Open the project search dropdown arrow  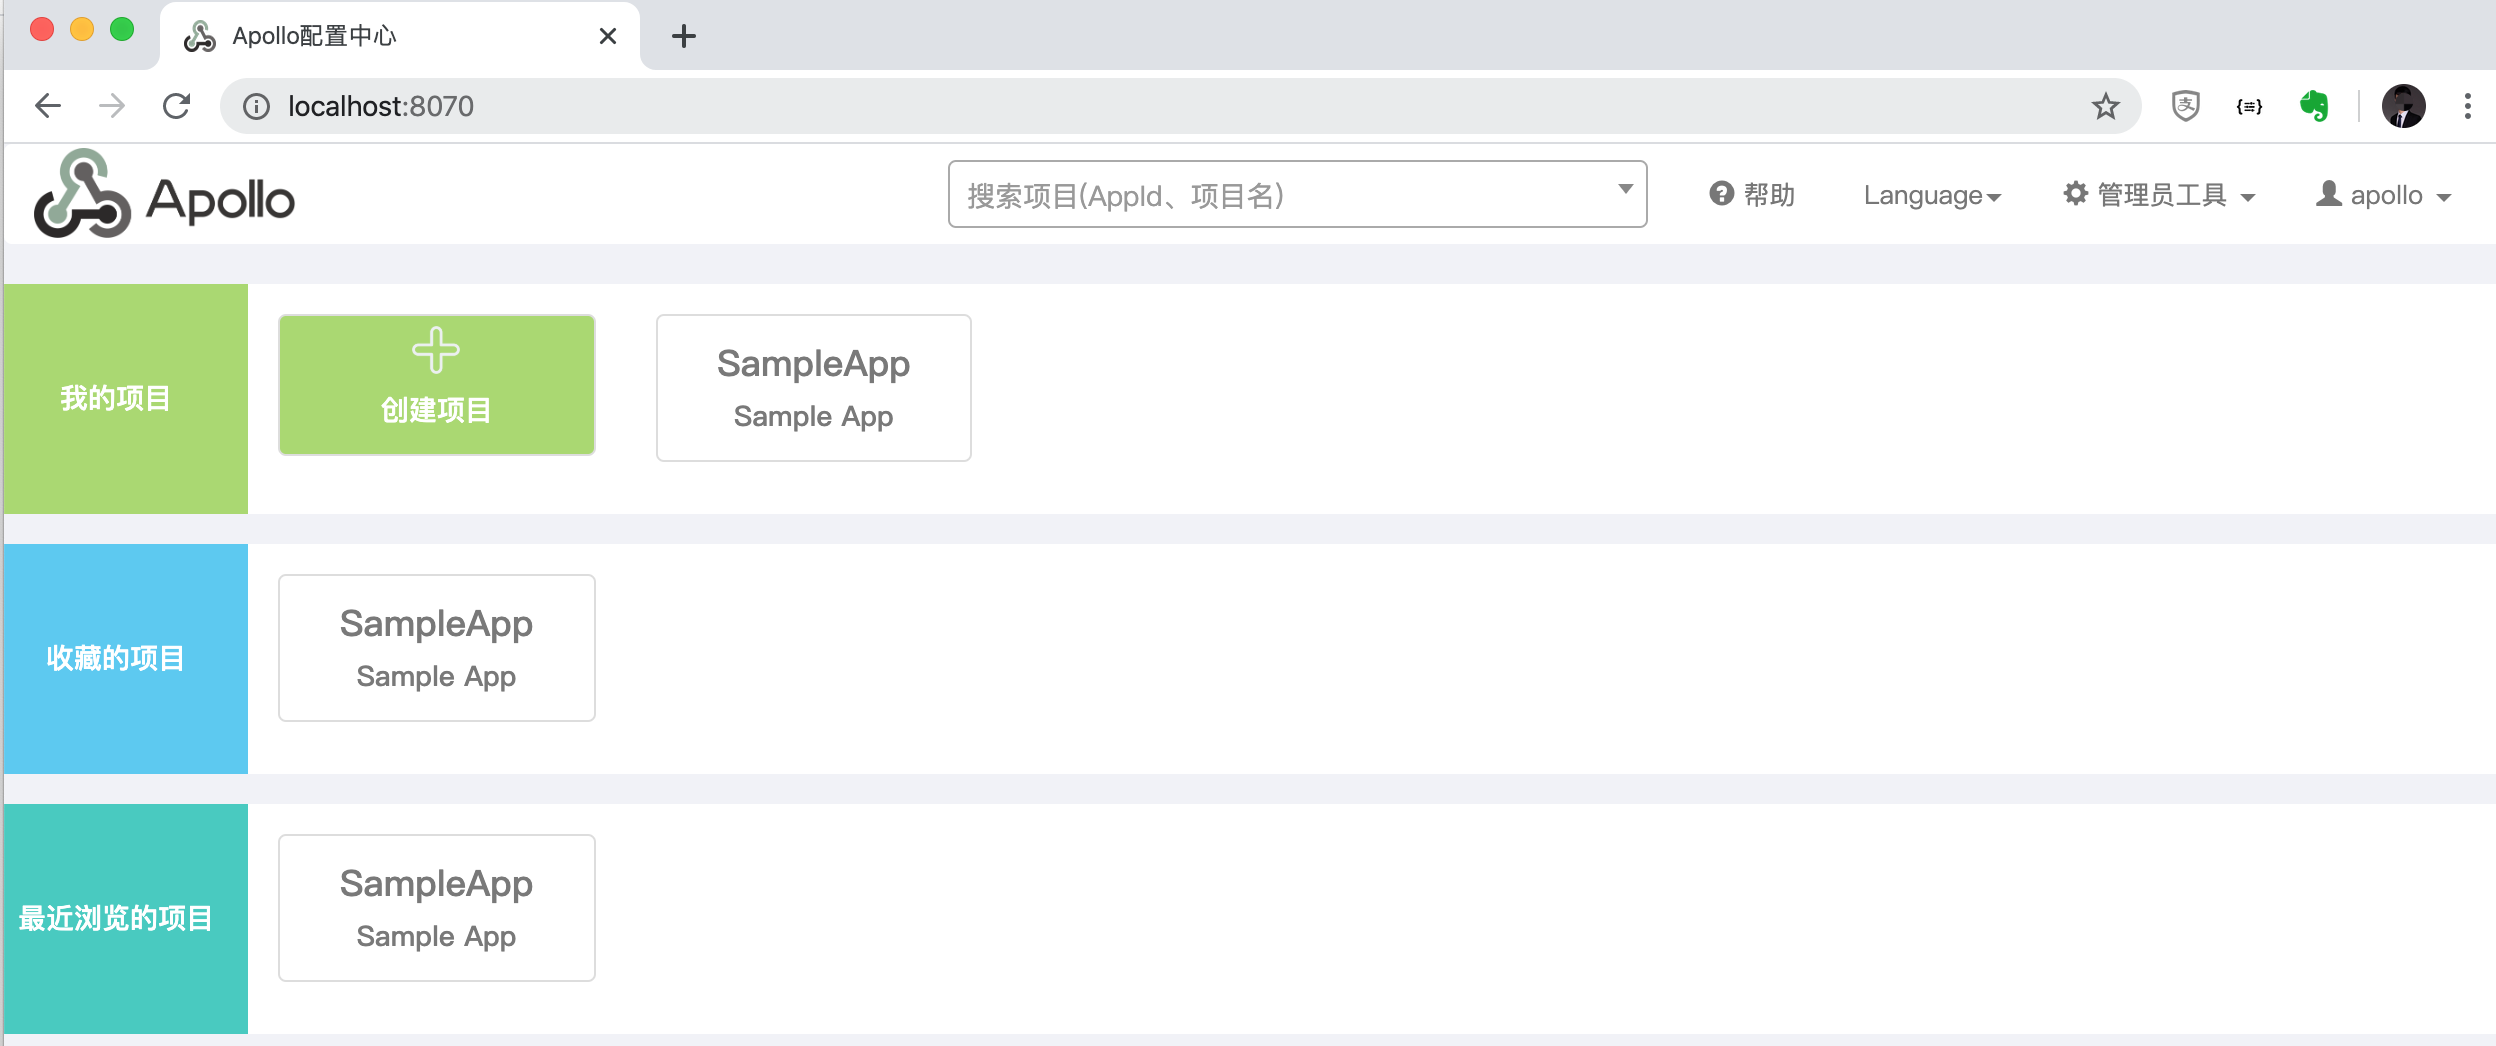(x=1625, y=189)
